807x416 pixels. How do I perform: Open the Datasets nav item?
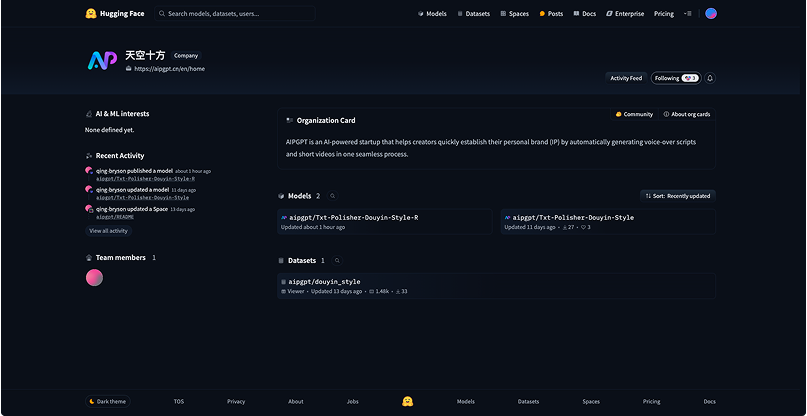click(473, 14)
